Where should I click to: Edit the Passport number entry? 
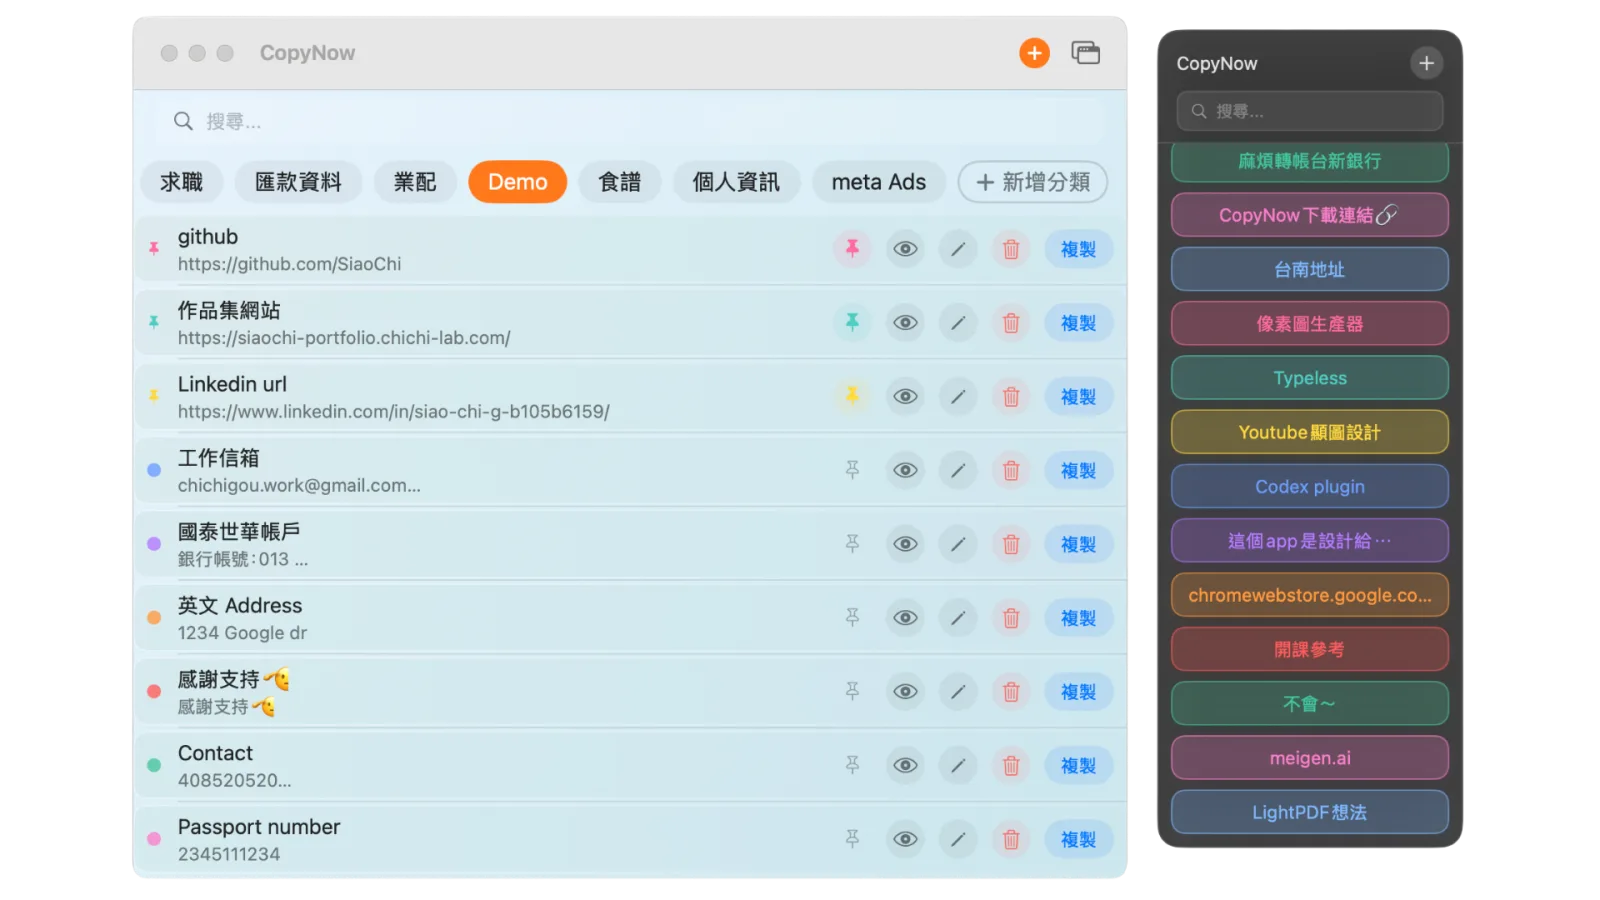pos(958,839)
